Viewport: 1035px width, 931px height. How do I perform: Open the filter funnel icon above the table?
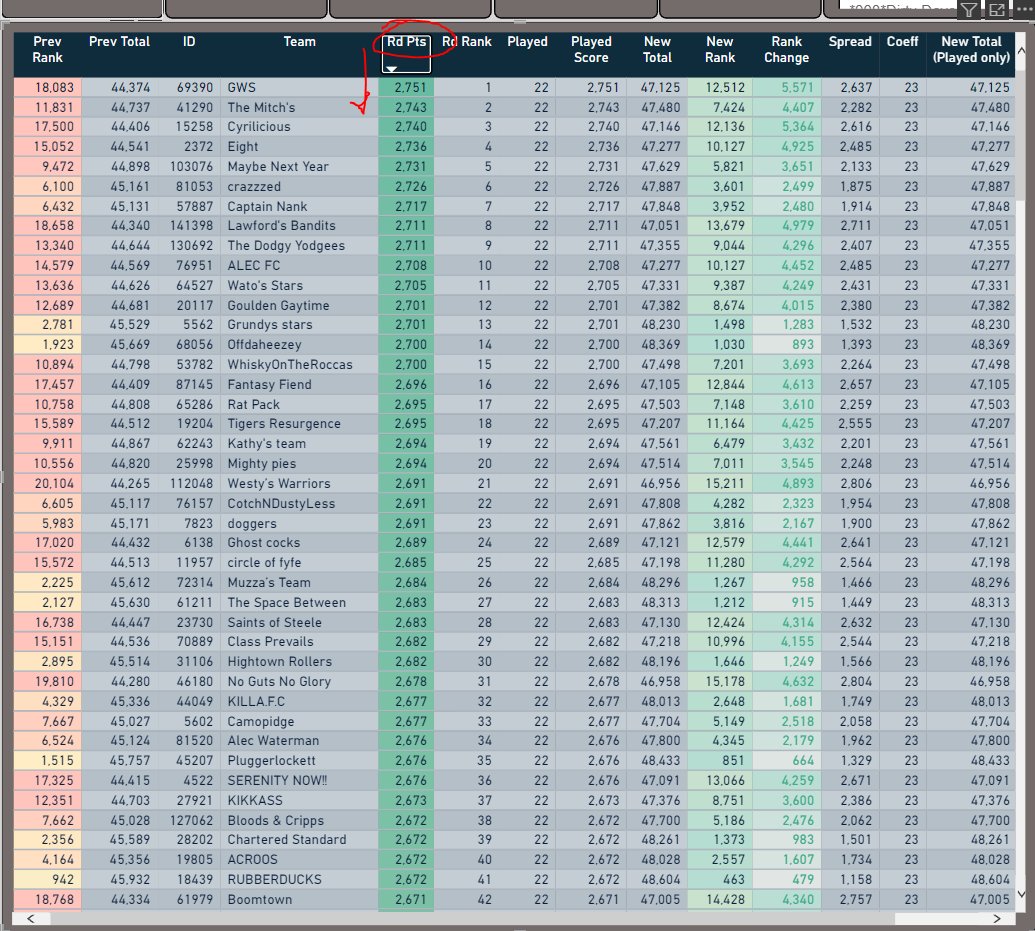[969, 10]
